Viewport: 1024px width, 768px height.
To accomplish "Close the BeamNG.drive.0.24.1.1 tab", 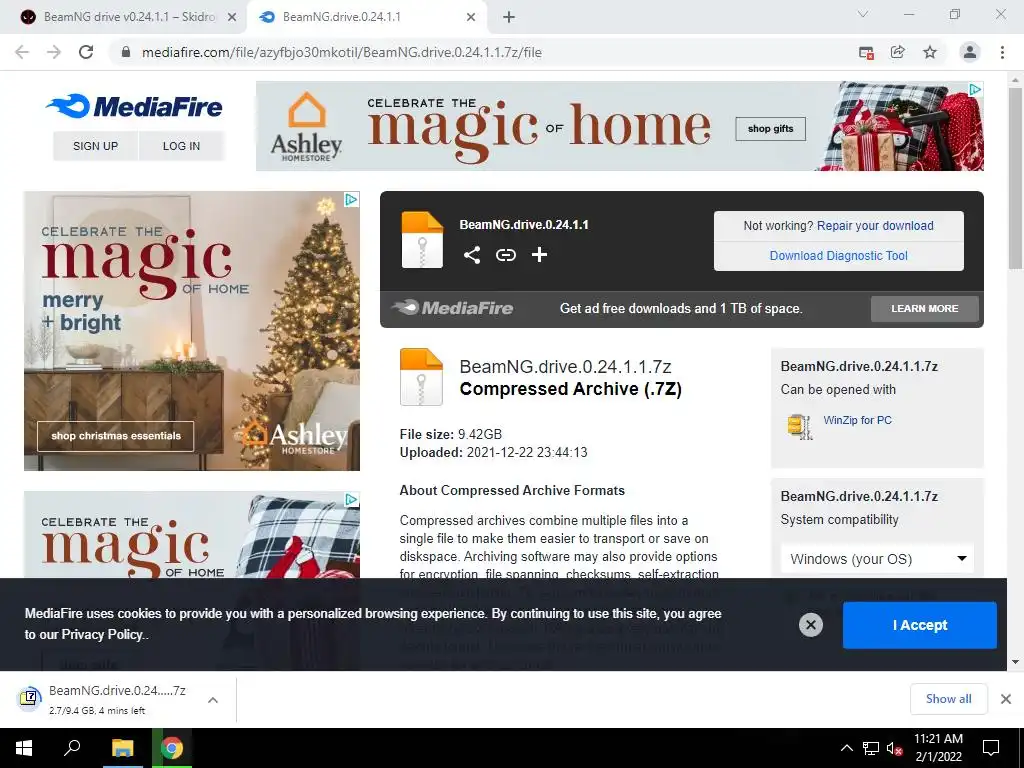I will (471, 18).
